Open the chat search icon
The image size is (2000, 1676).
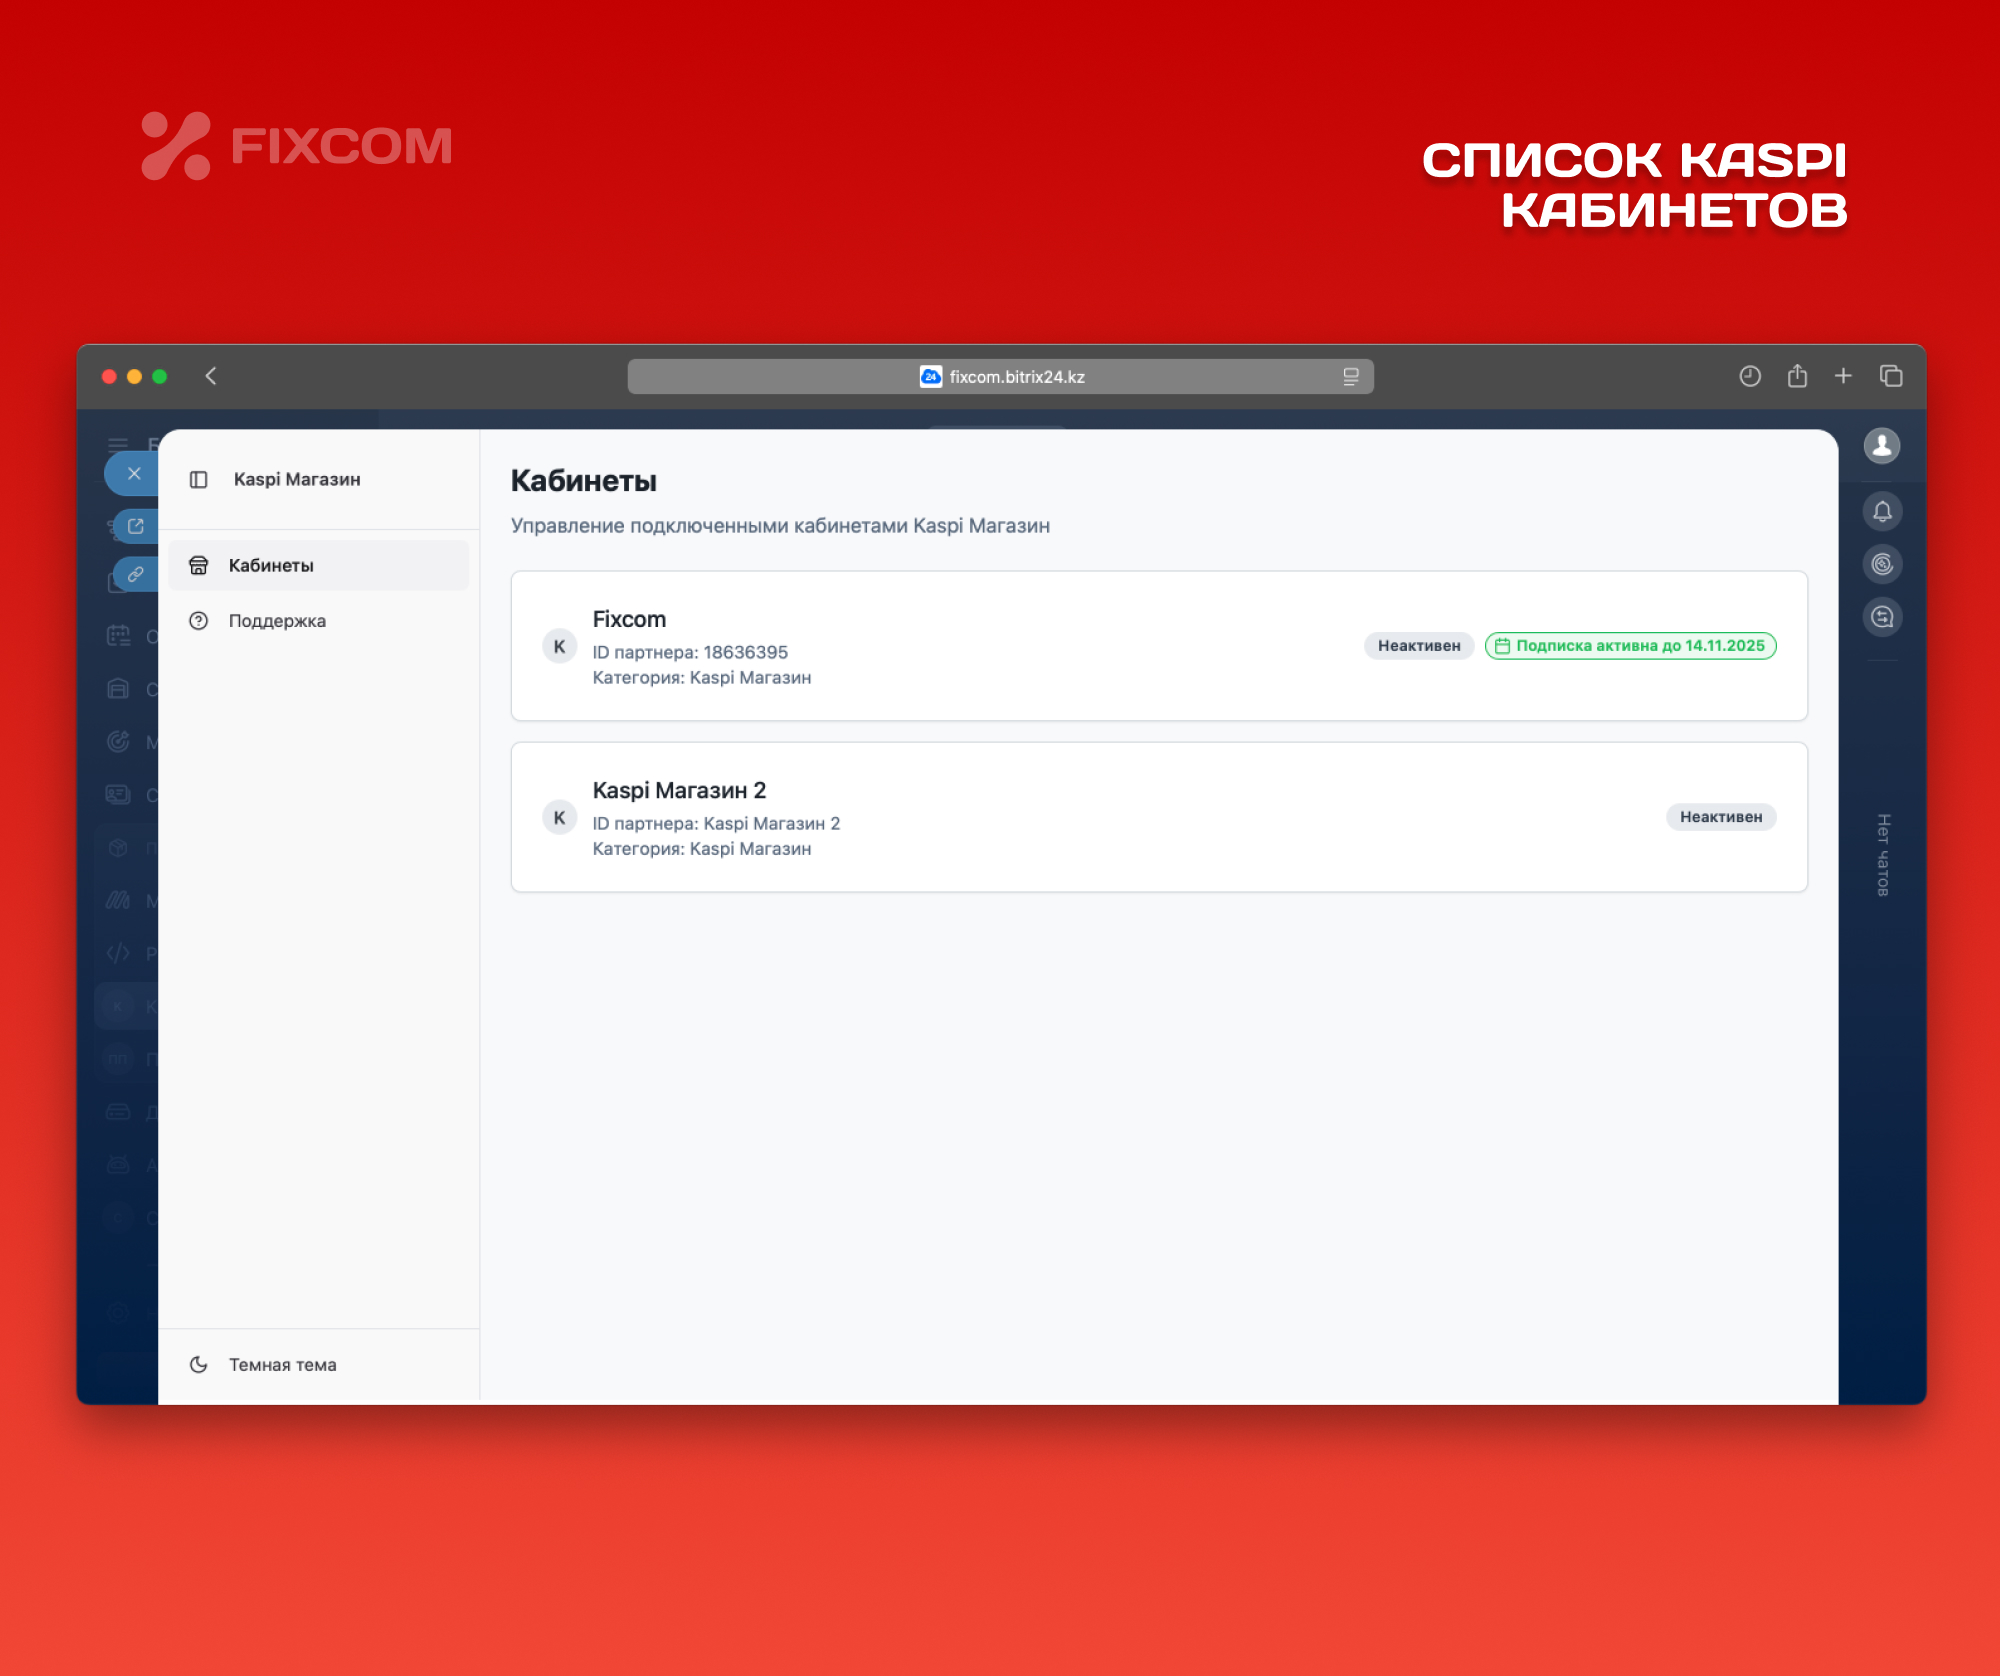tap(1881, 617)
